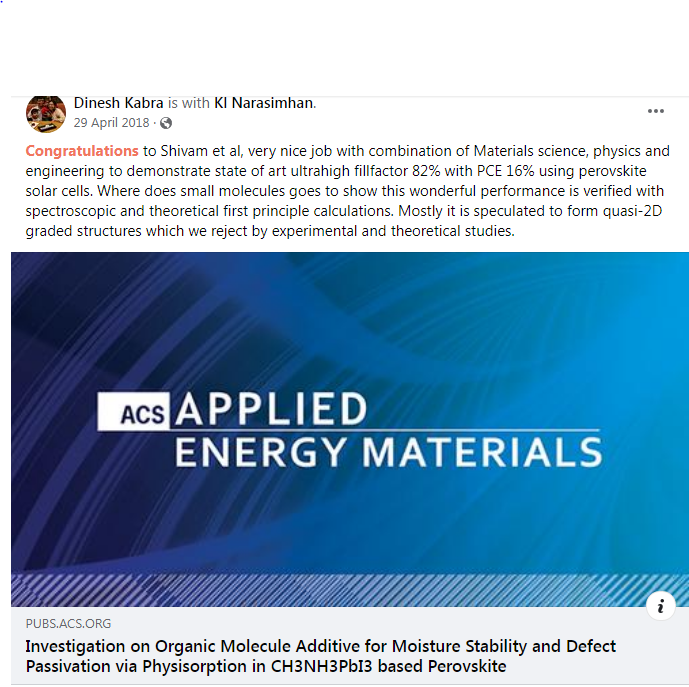
Task: Click the "is with" text in post header
Action: click(188, 103)
